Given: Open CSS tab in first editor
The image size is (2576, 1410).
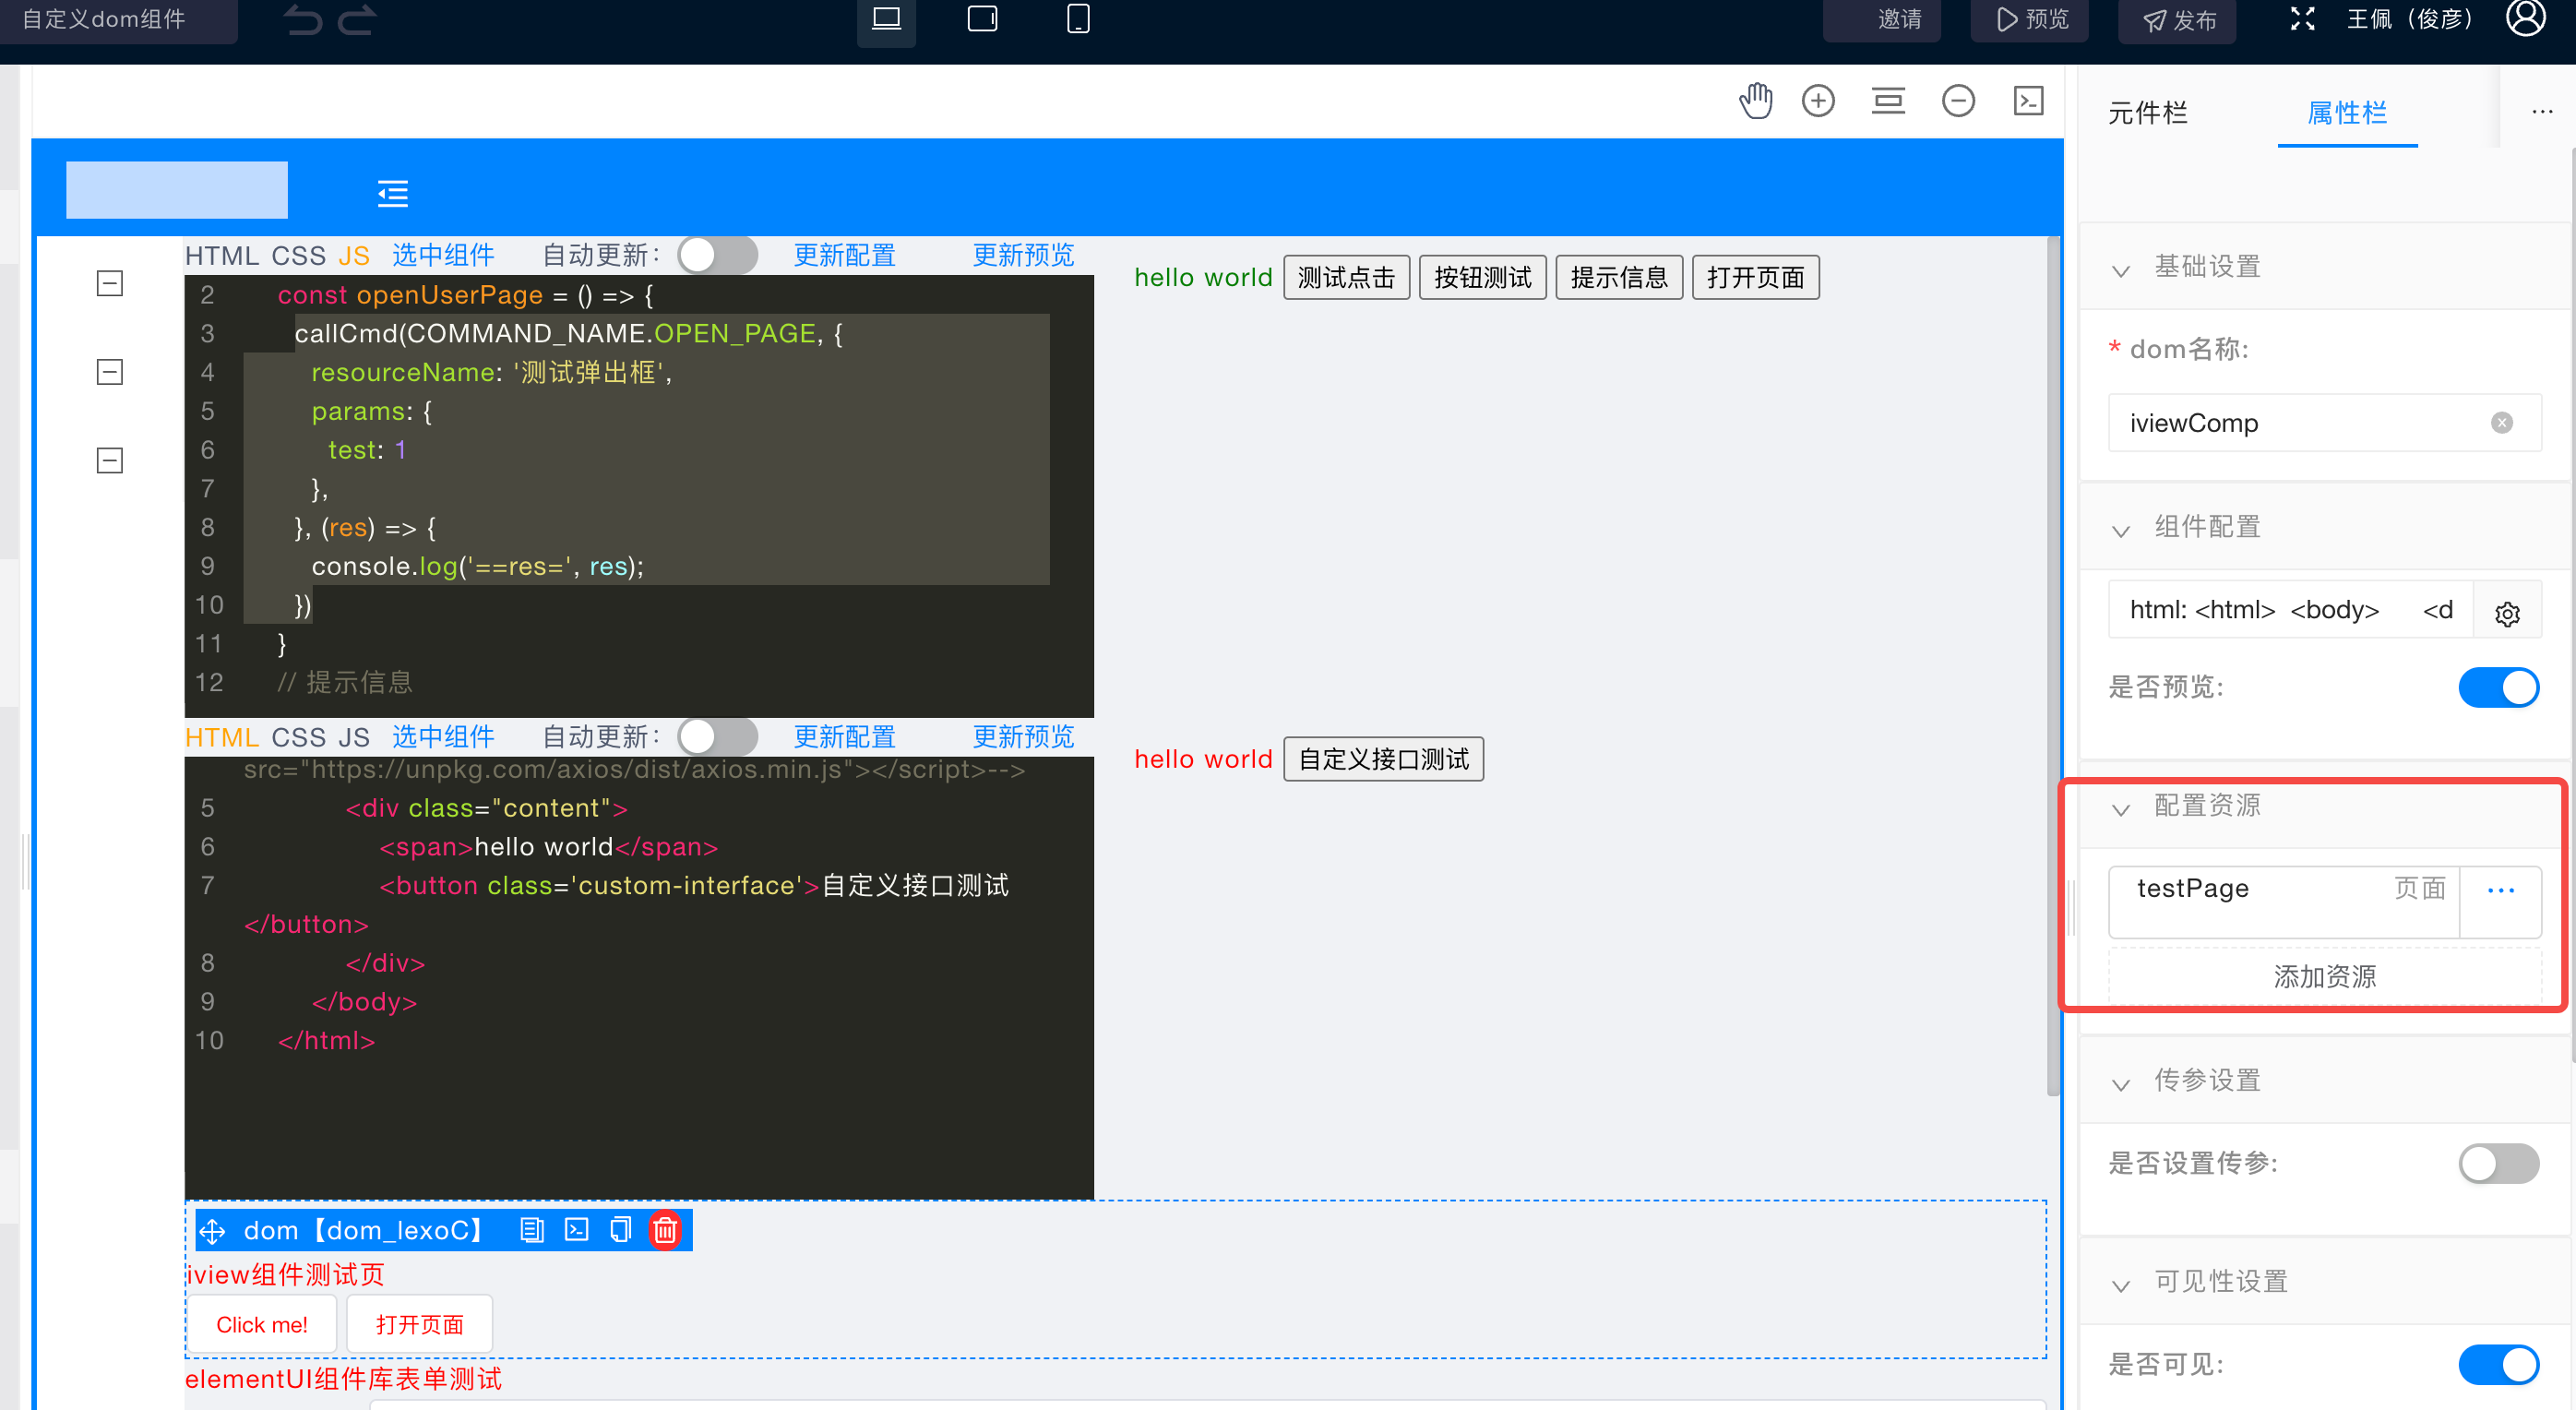Looking at the screenshot, I should (x=298, y=256).
